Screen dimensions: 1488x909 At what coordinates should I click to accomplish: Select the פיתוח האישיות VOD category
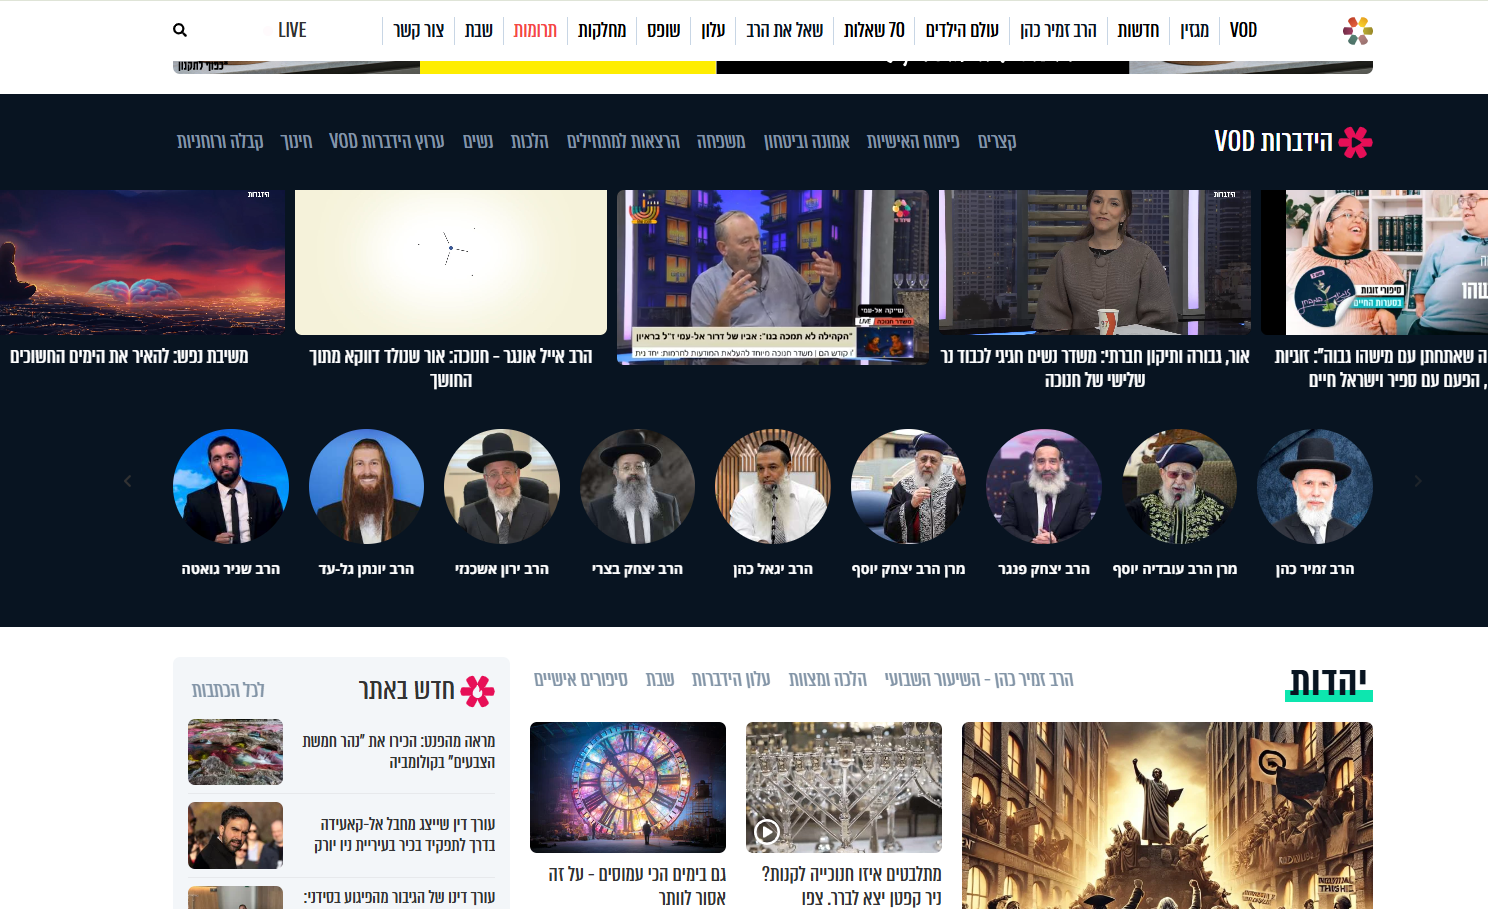tap(913, 141)
